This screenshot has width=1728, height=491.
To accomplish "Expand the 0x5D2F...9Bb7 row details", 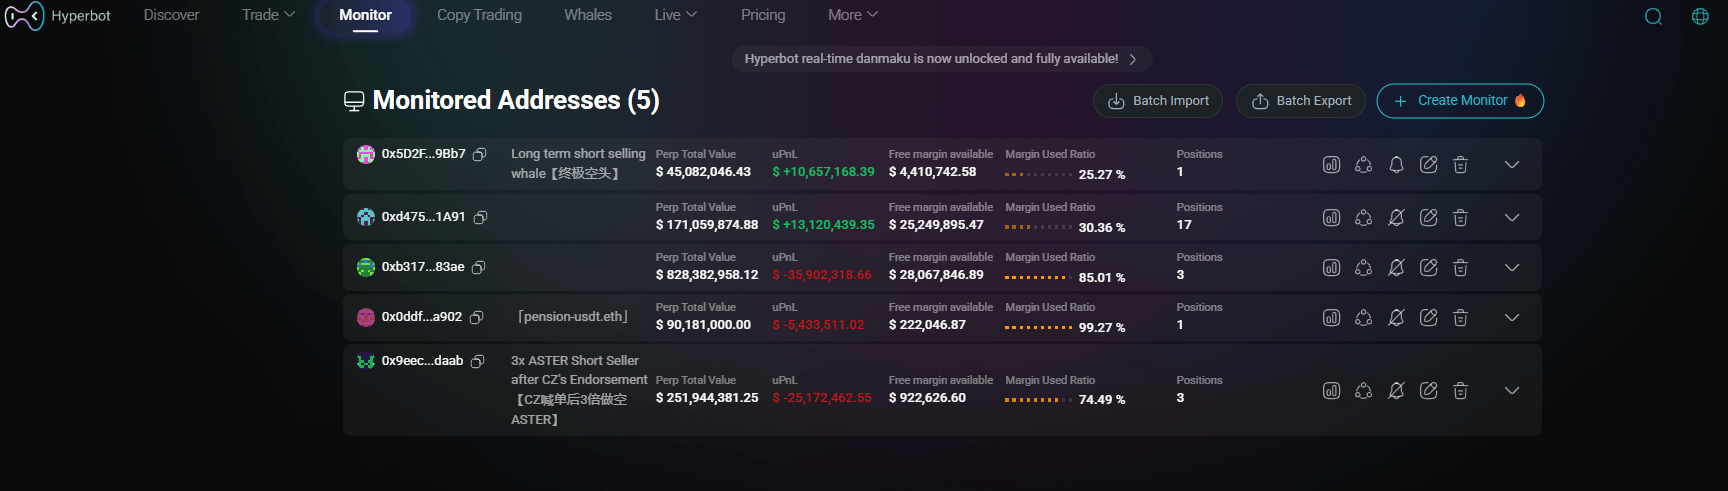I will pyautogui.click(x=1511, y=165).
